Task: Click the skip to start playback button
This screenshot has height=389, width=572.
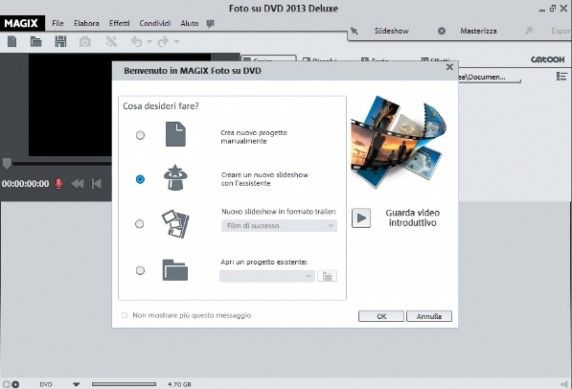Action: (97, 184)
